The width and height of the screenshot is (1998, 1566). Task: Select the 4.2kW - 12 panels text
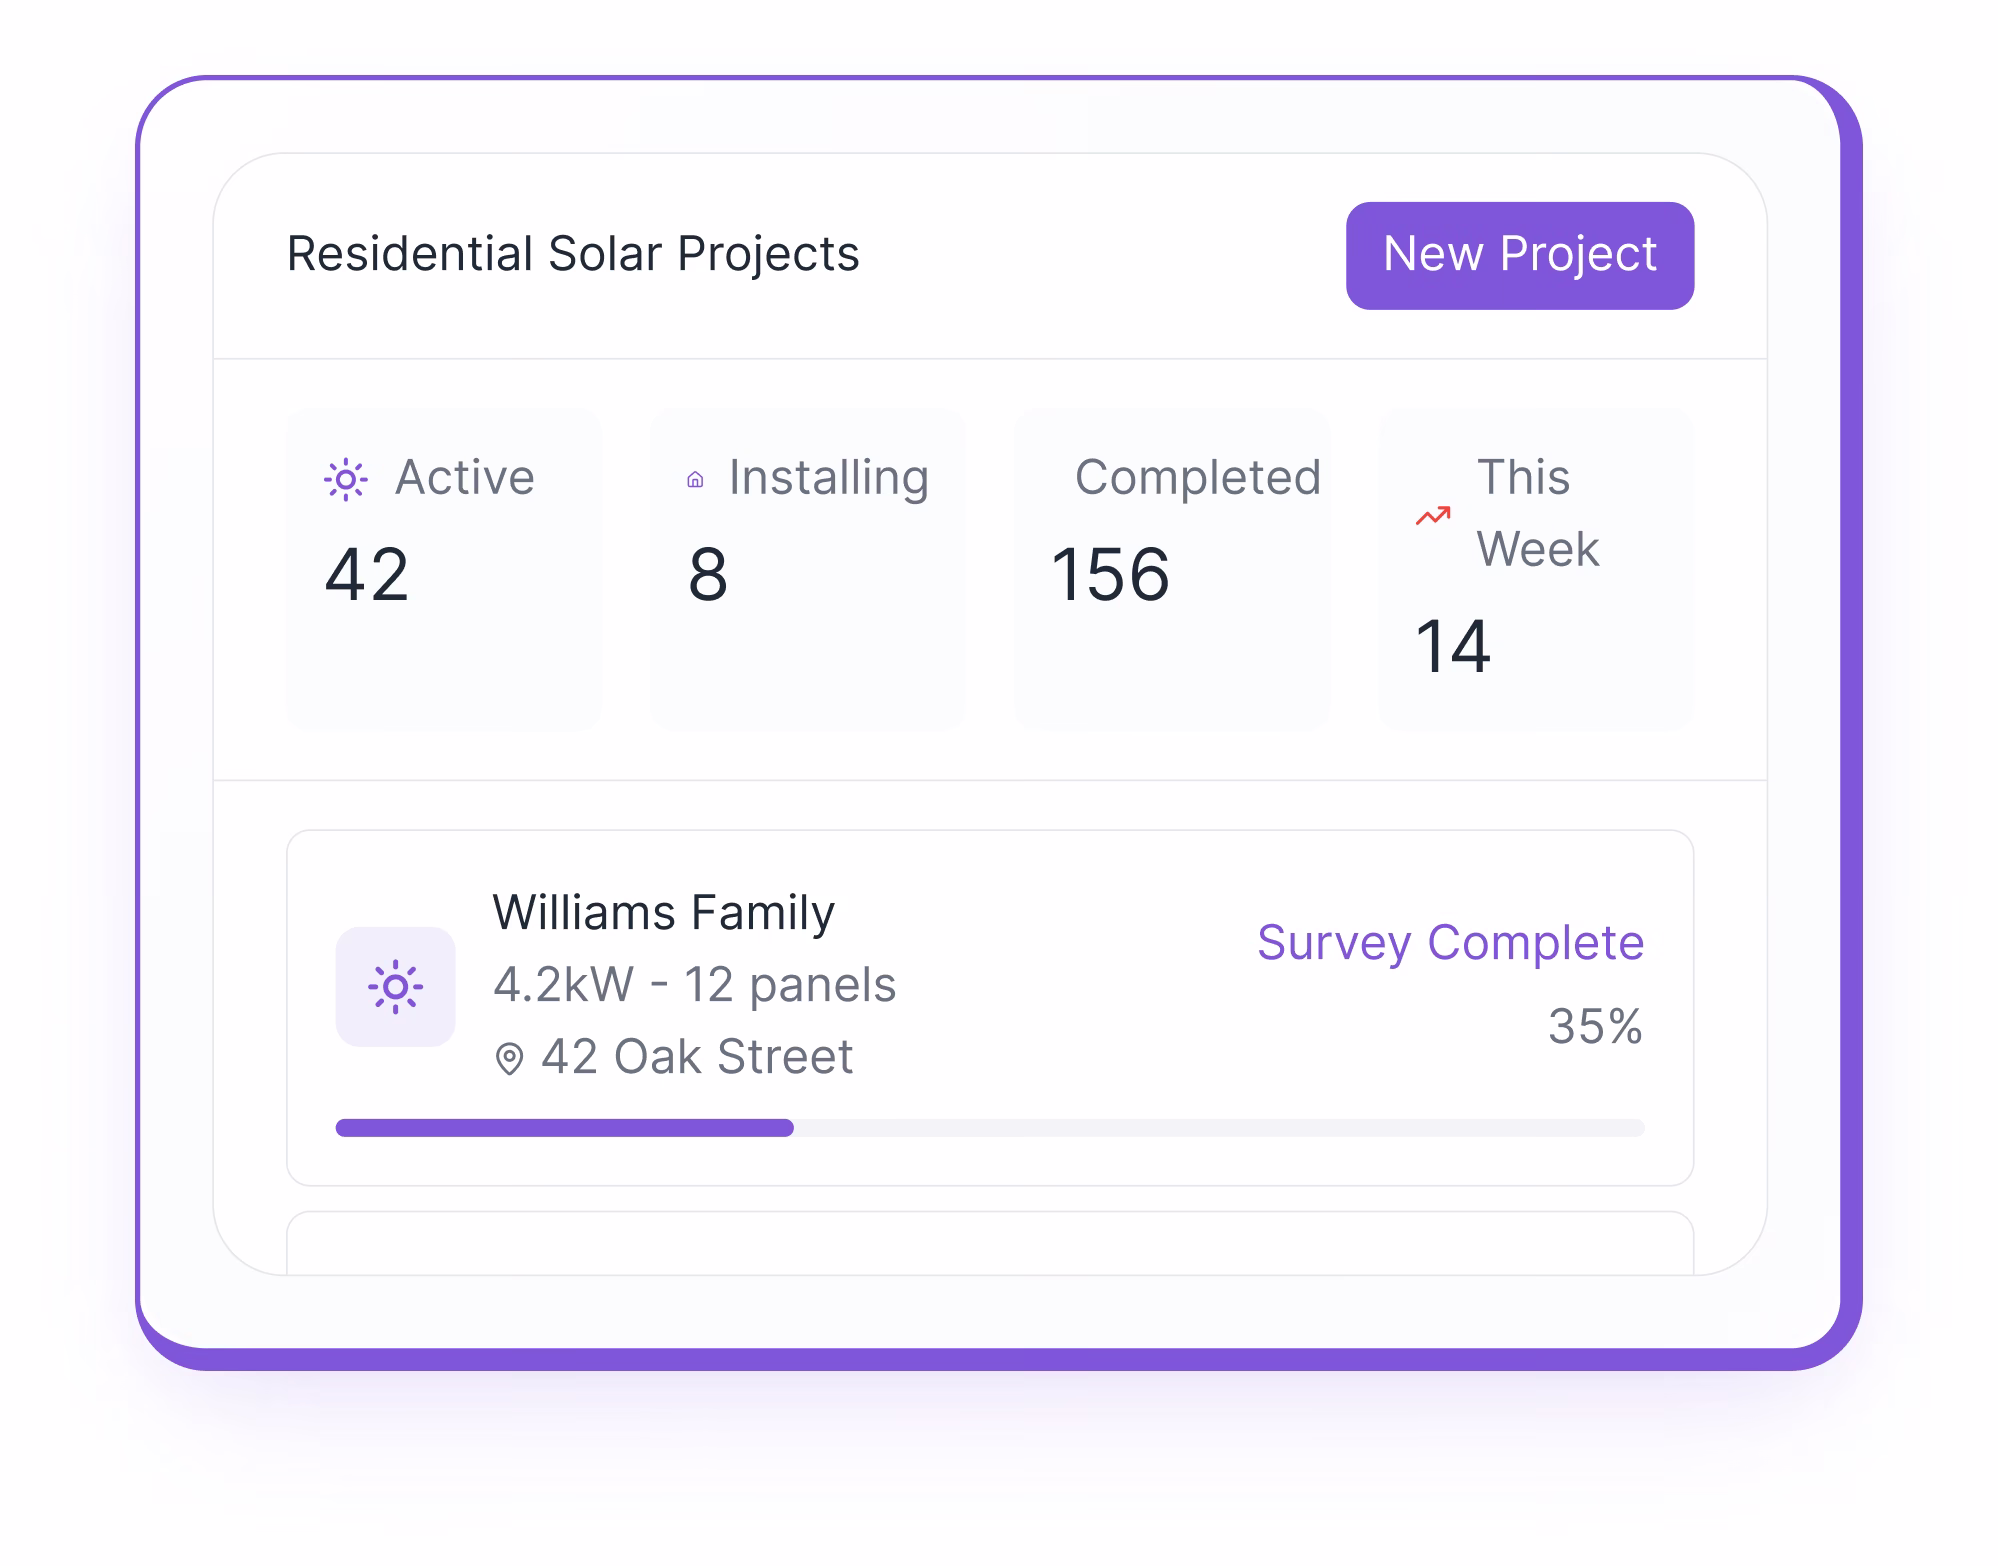pos(696,984)
